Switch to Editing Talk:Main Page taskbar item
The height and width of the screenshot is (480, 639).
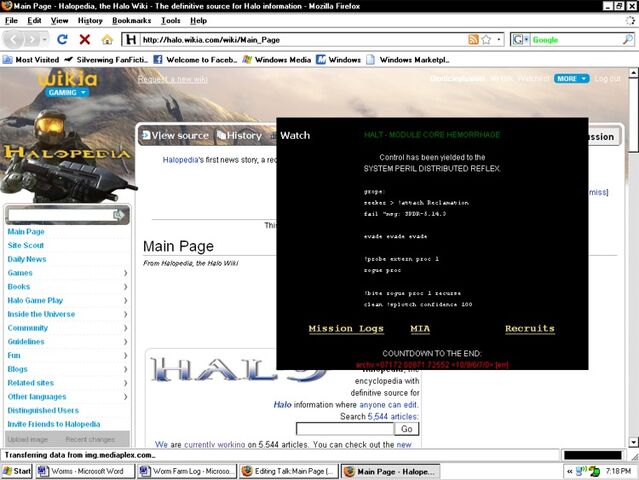[289, 471]
